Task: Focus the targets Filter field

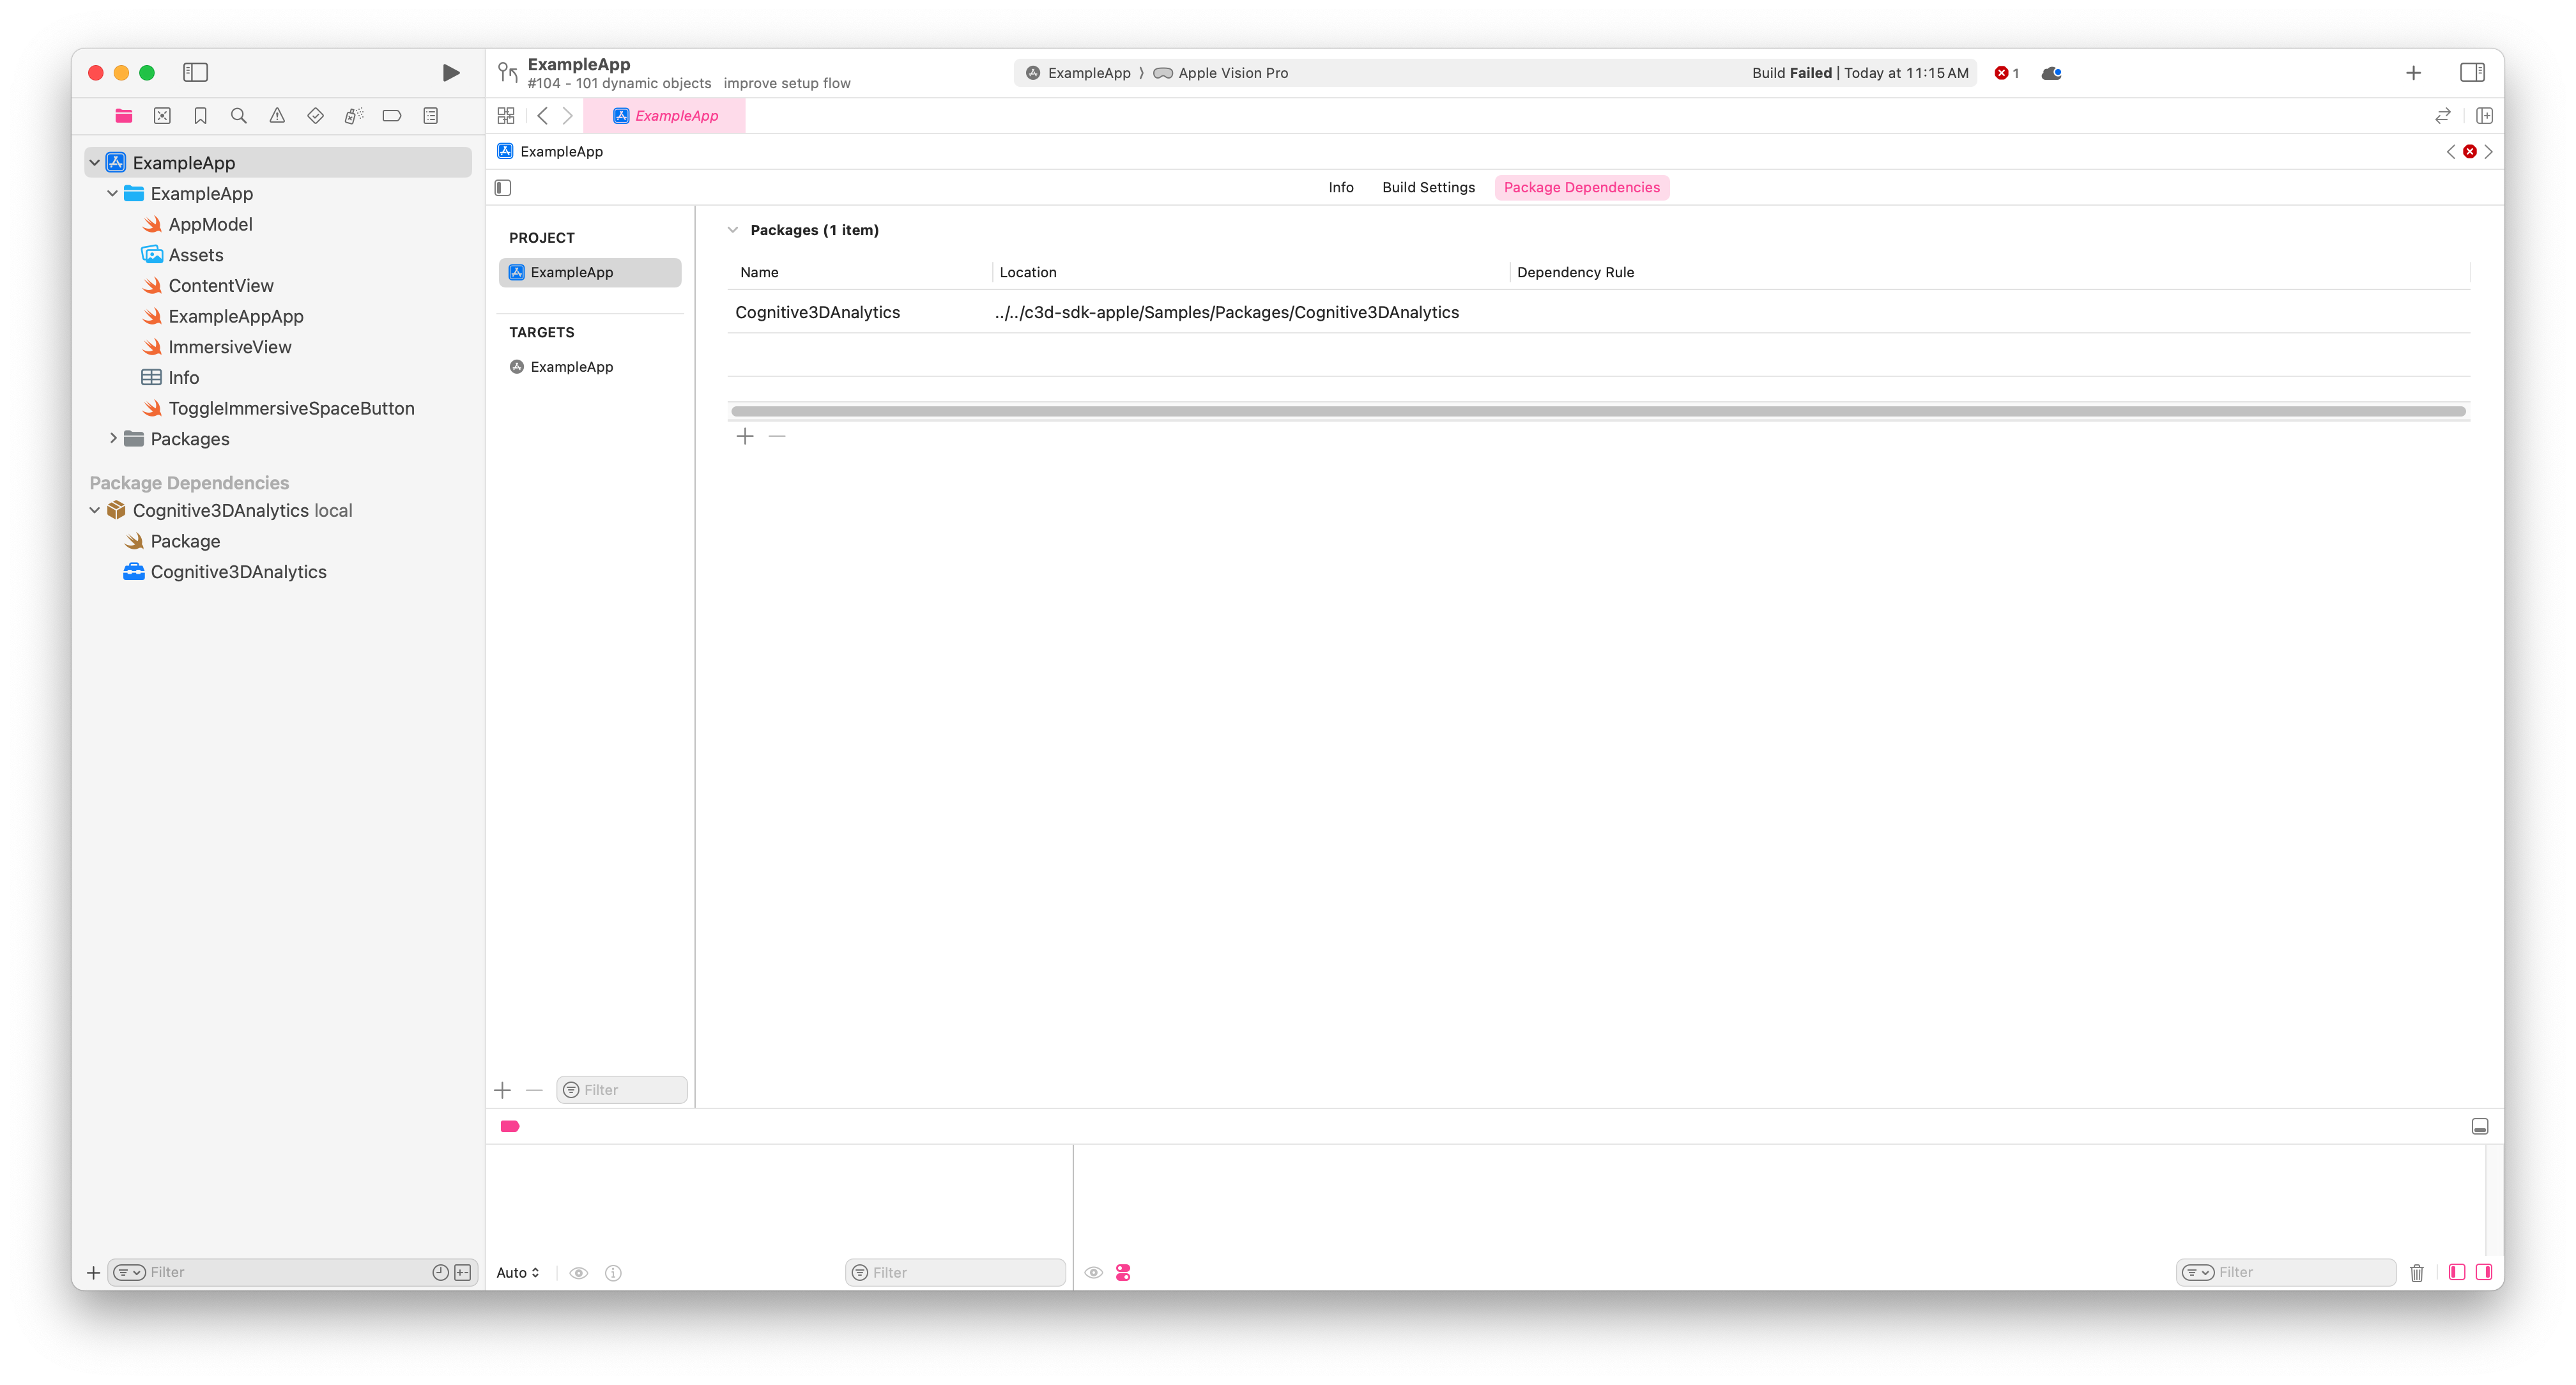Action: coord(621,1090)
